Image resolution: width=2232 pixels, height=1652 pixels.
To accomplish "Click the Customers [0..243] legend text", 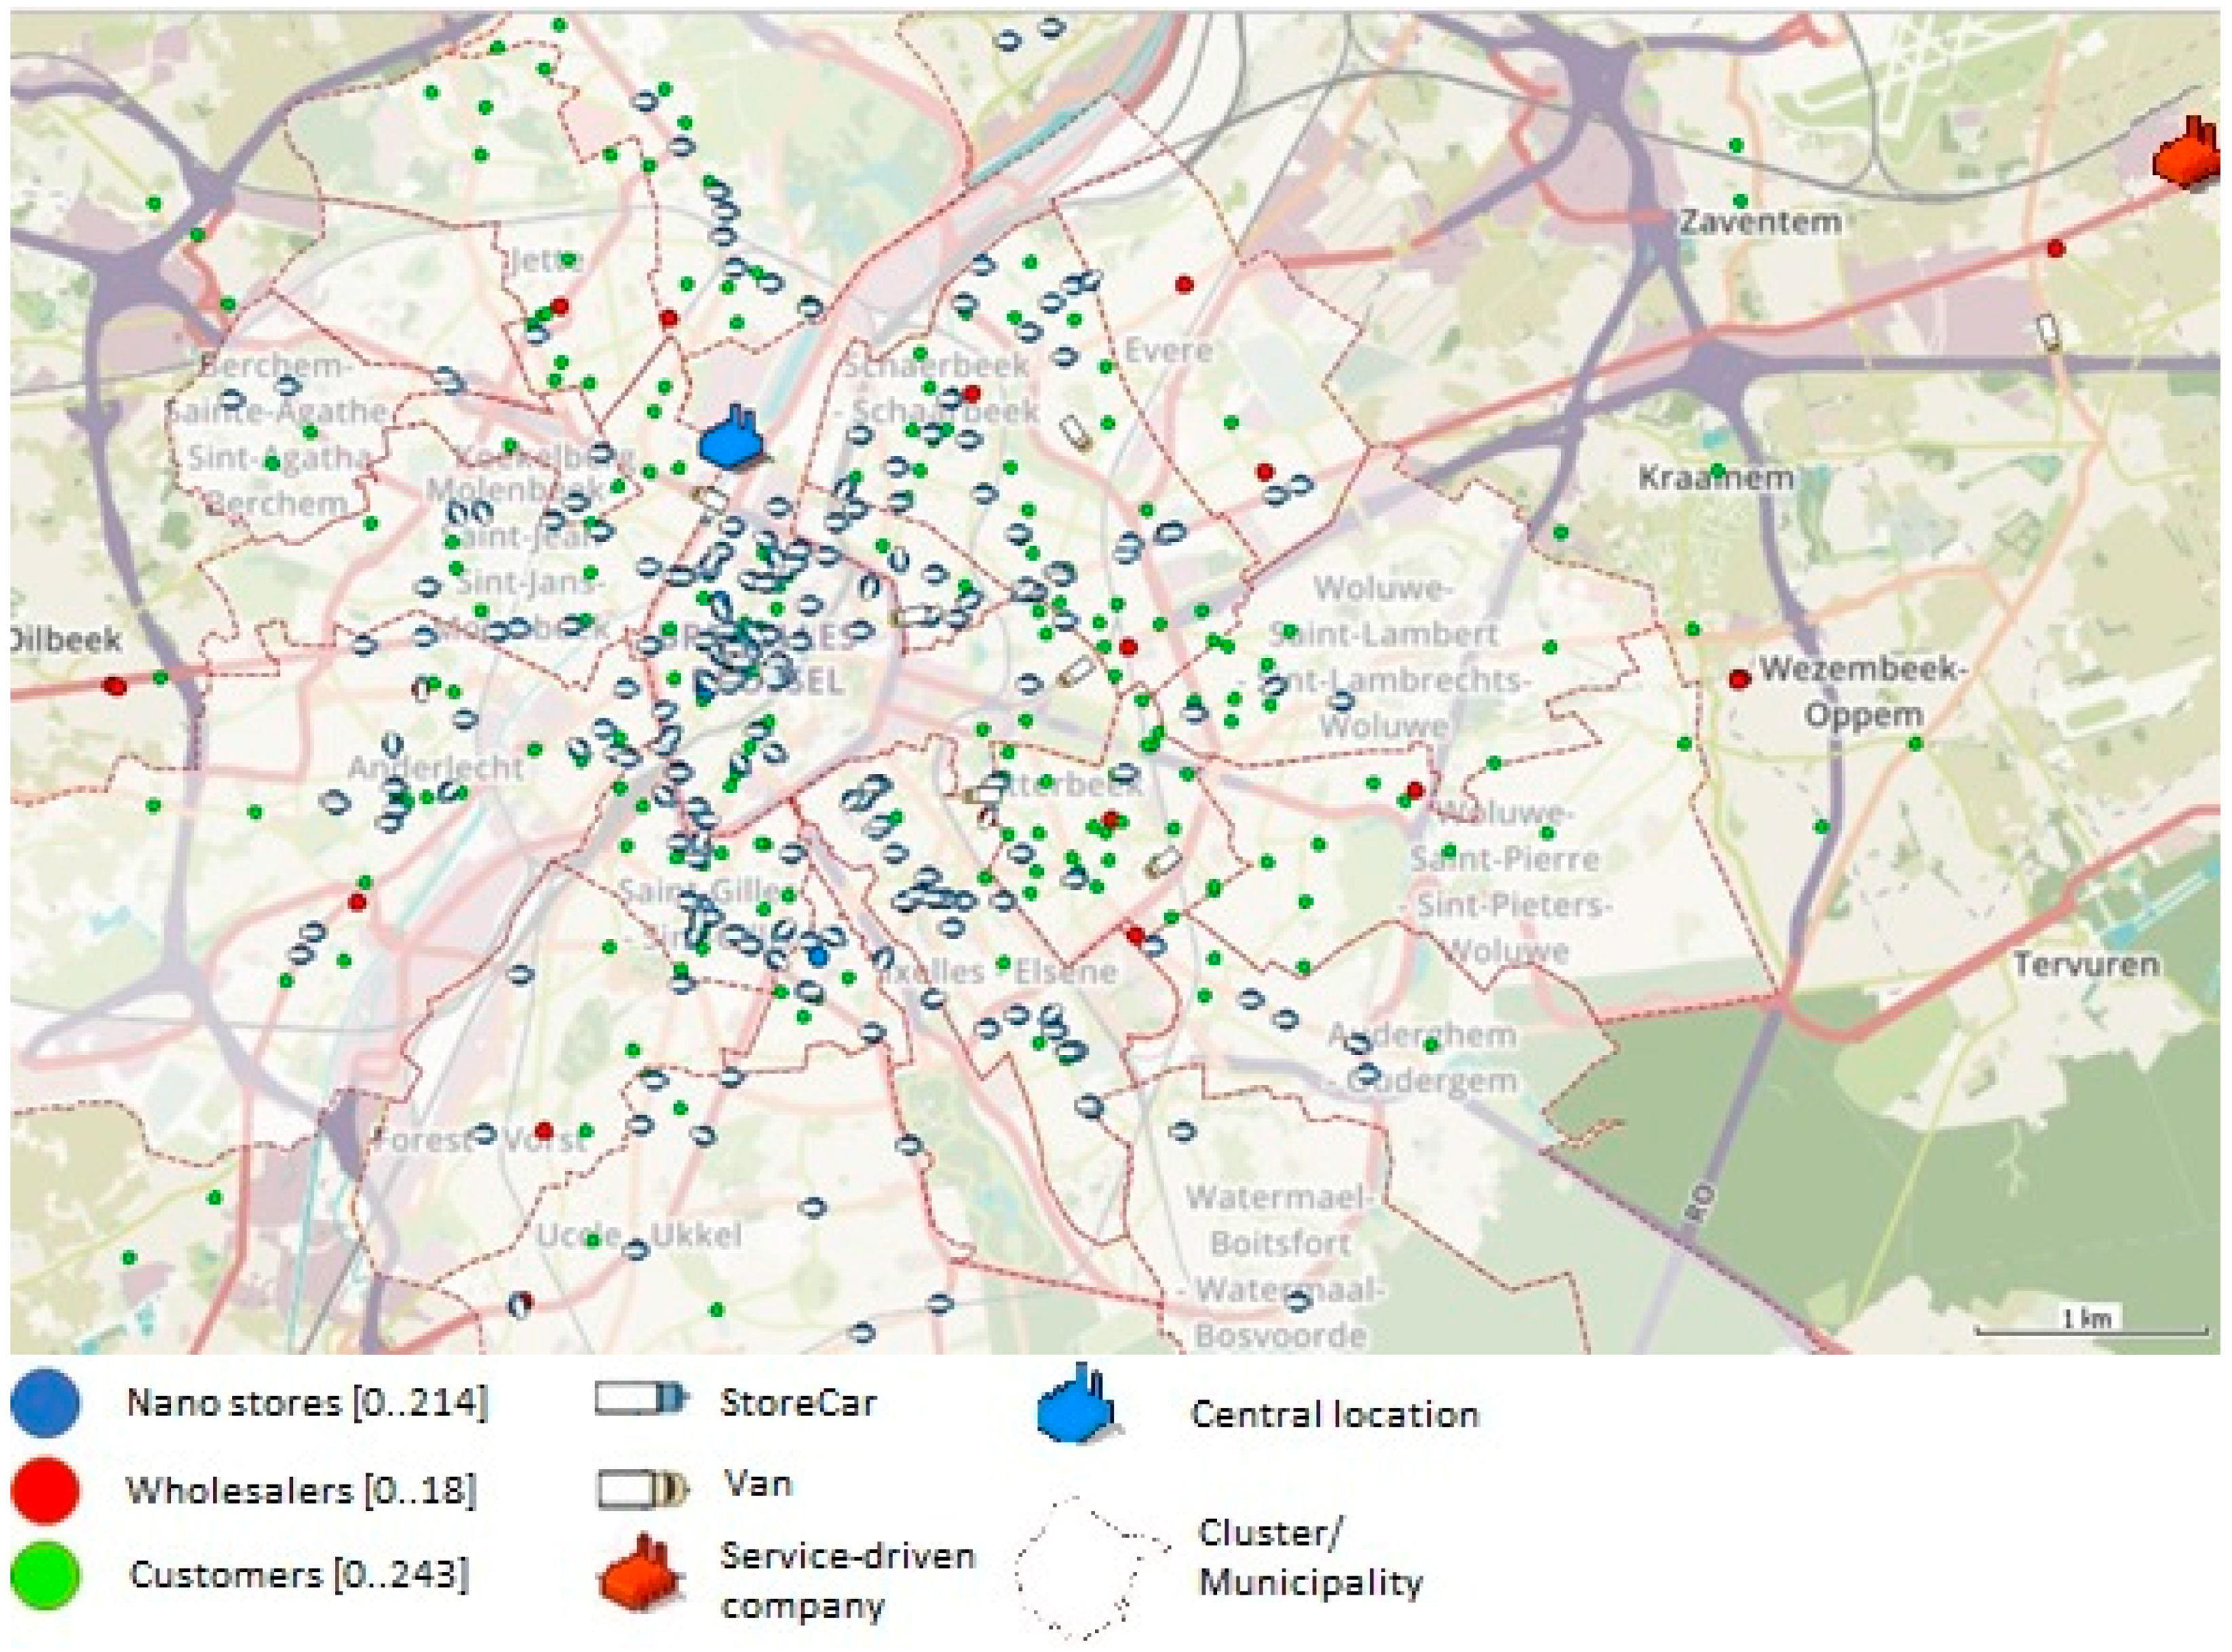I will 298,1575.
